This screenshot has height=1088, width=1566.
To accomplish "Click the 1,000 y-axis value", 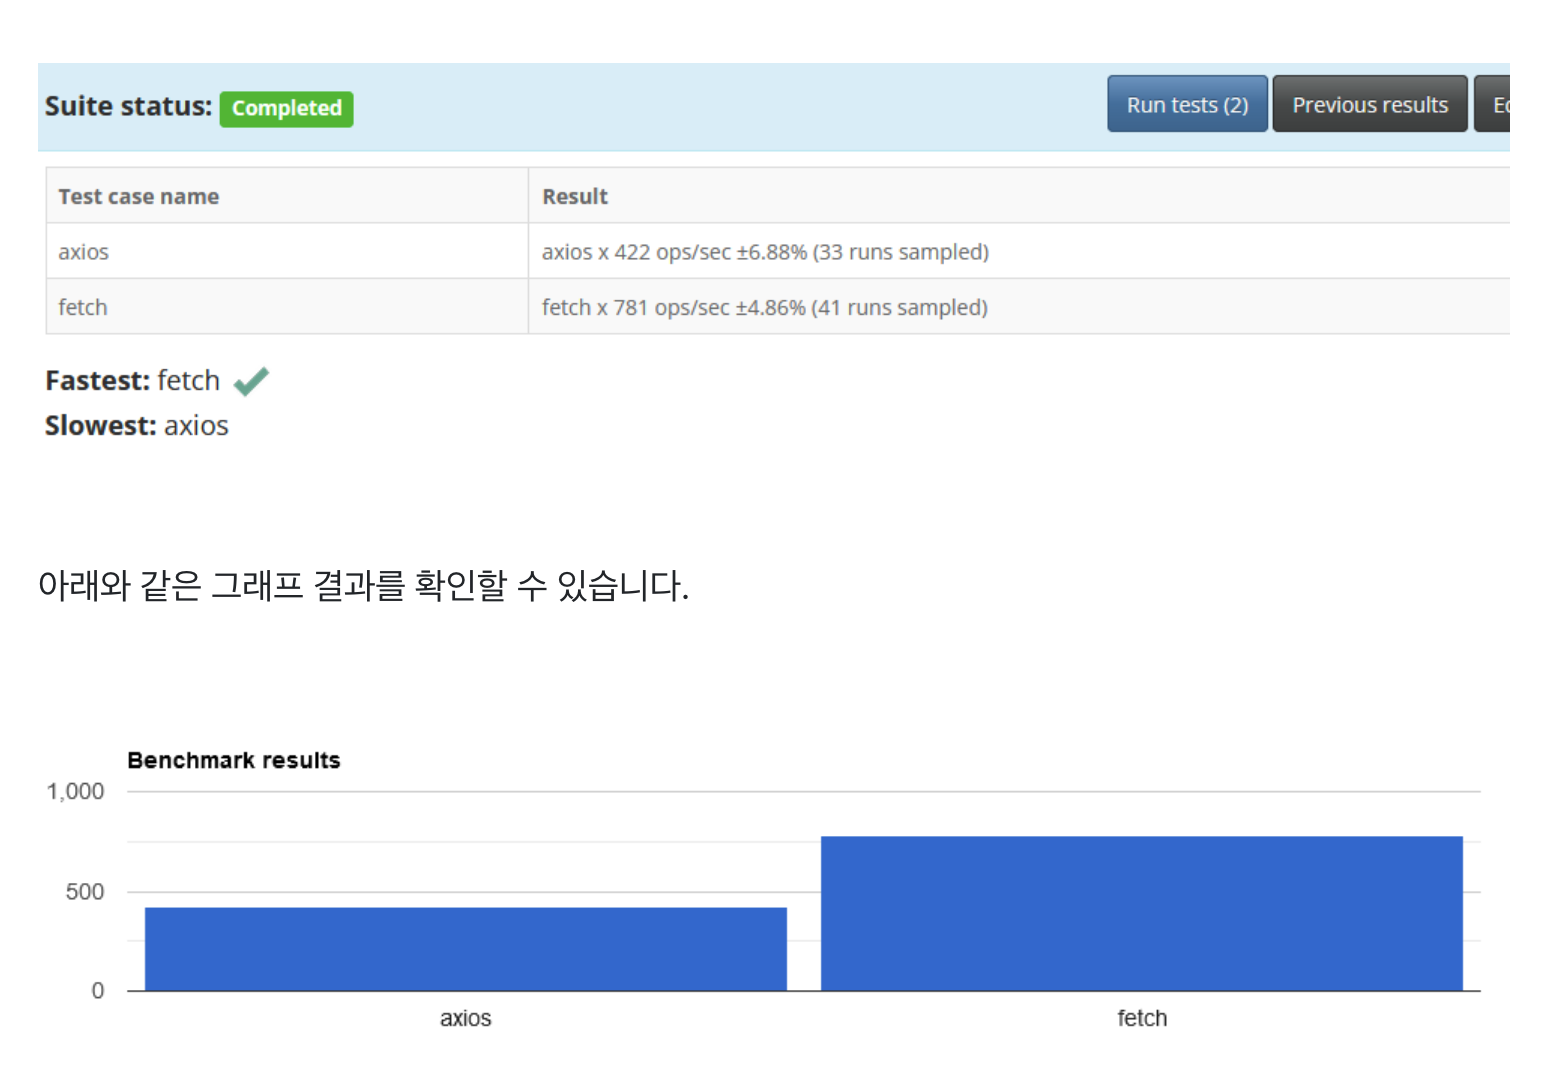I will pos(75,791).
